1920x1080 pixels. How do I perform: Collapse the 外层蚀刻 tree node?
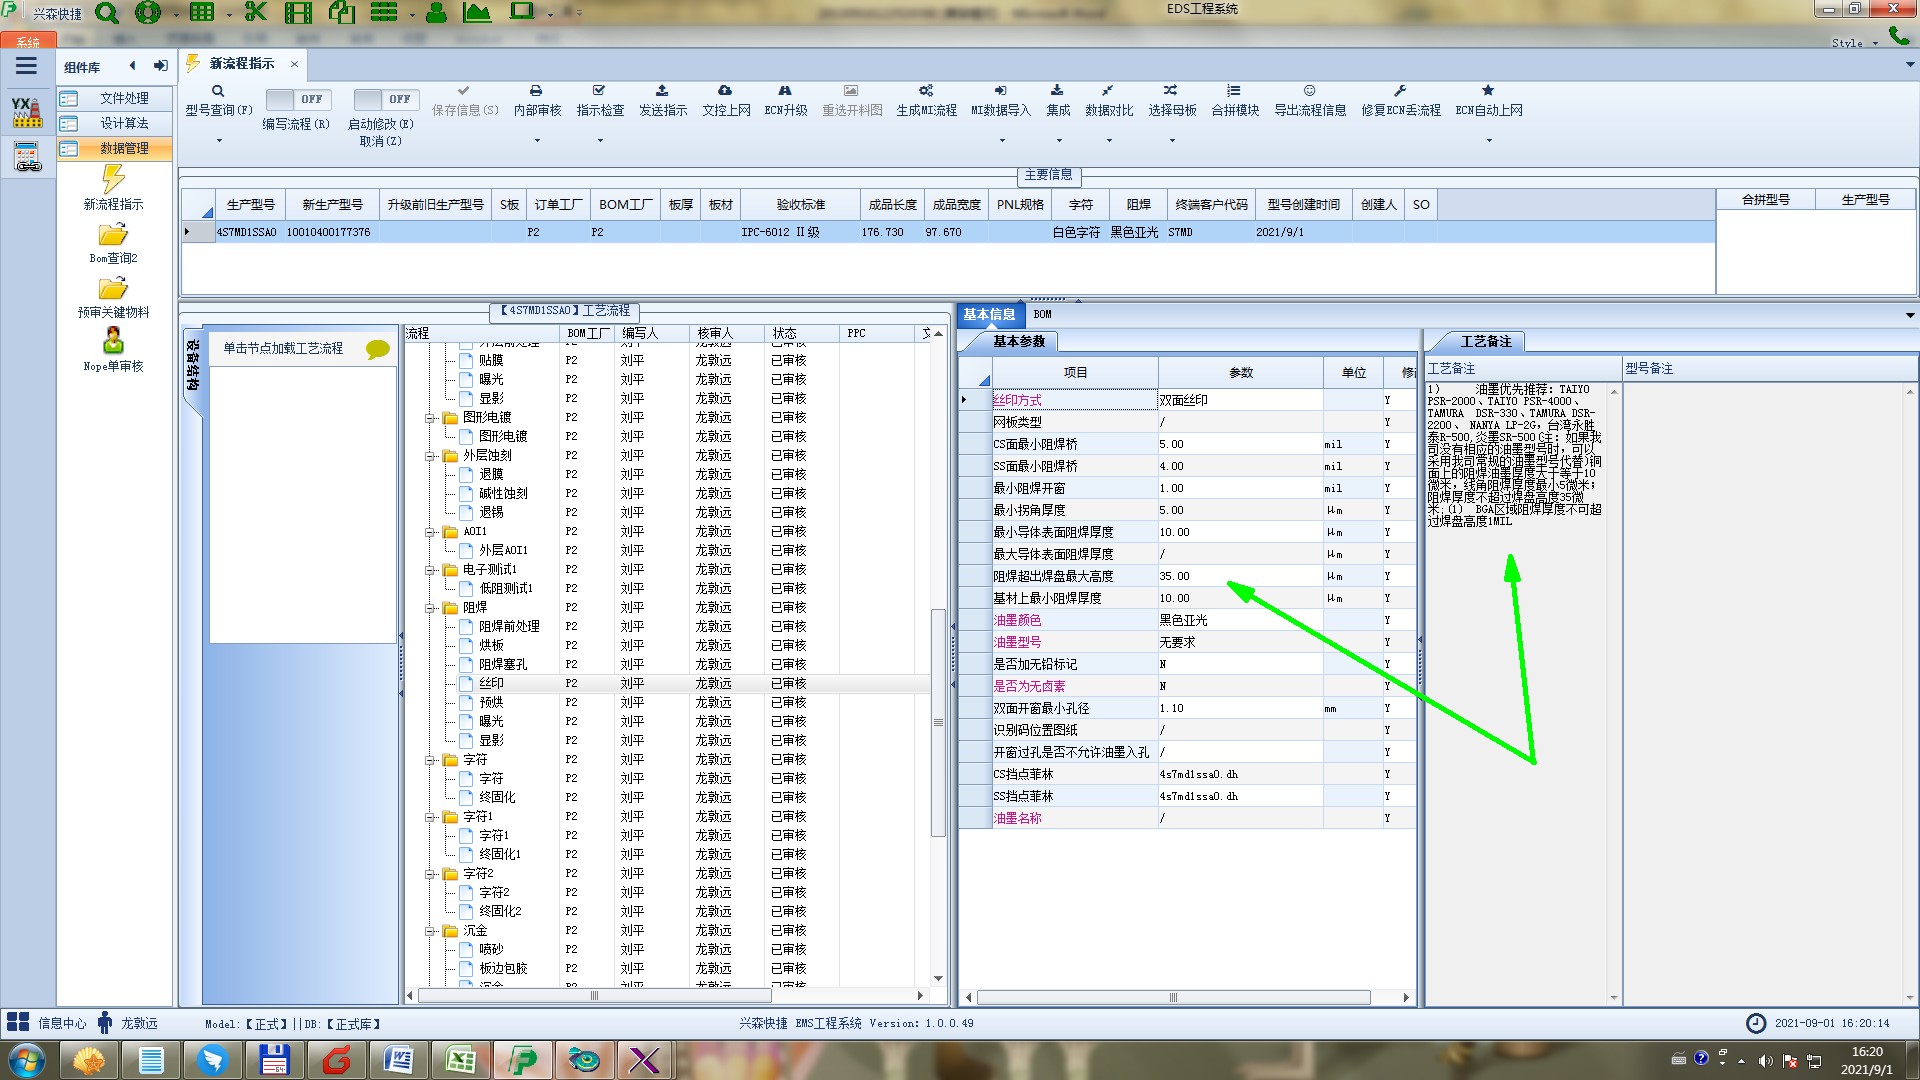[430, 456]
